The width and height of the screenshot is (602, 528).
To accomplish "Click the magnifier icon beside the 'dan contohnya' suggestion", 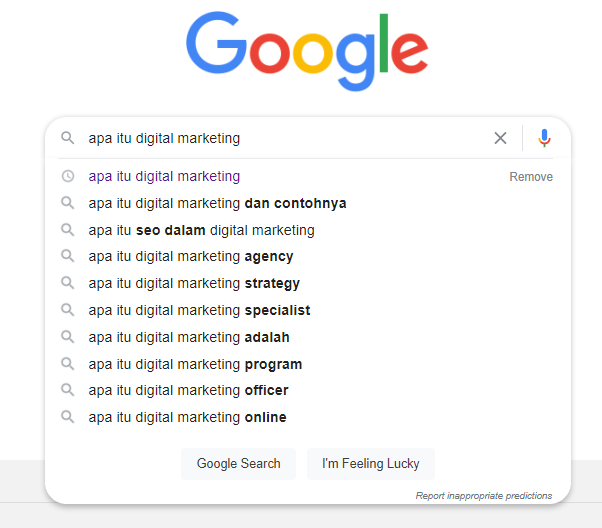I will point(68,203).
